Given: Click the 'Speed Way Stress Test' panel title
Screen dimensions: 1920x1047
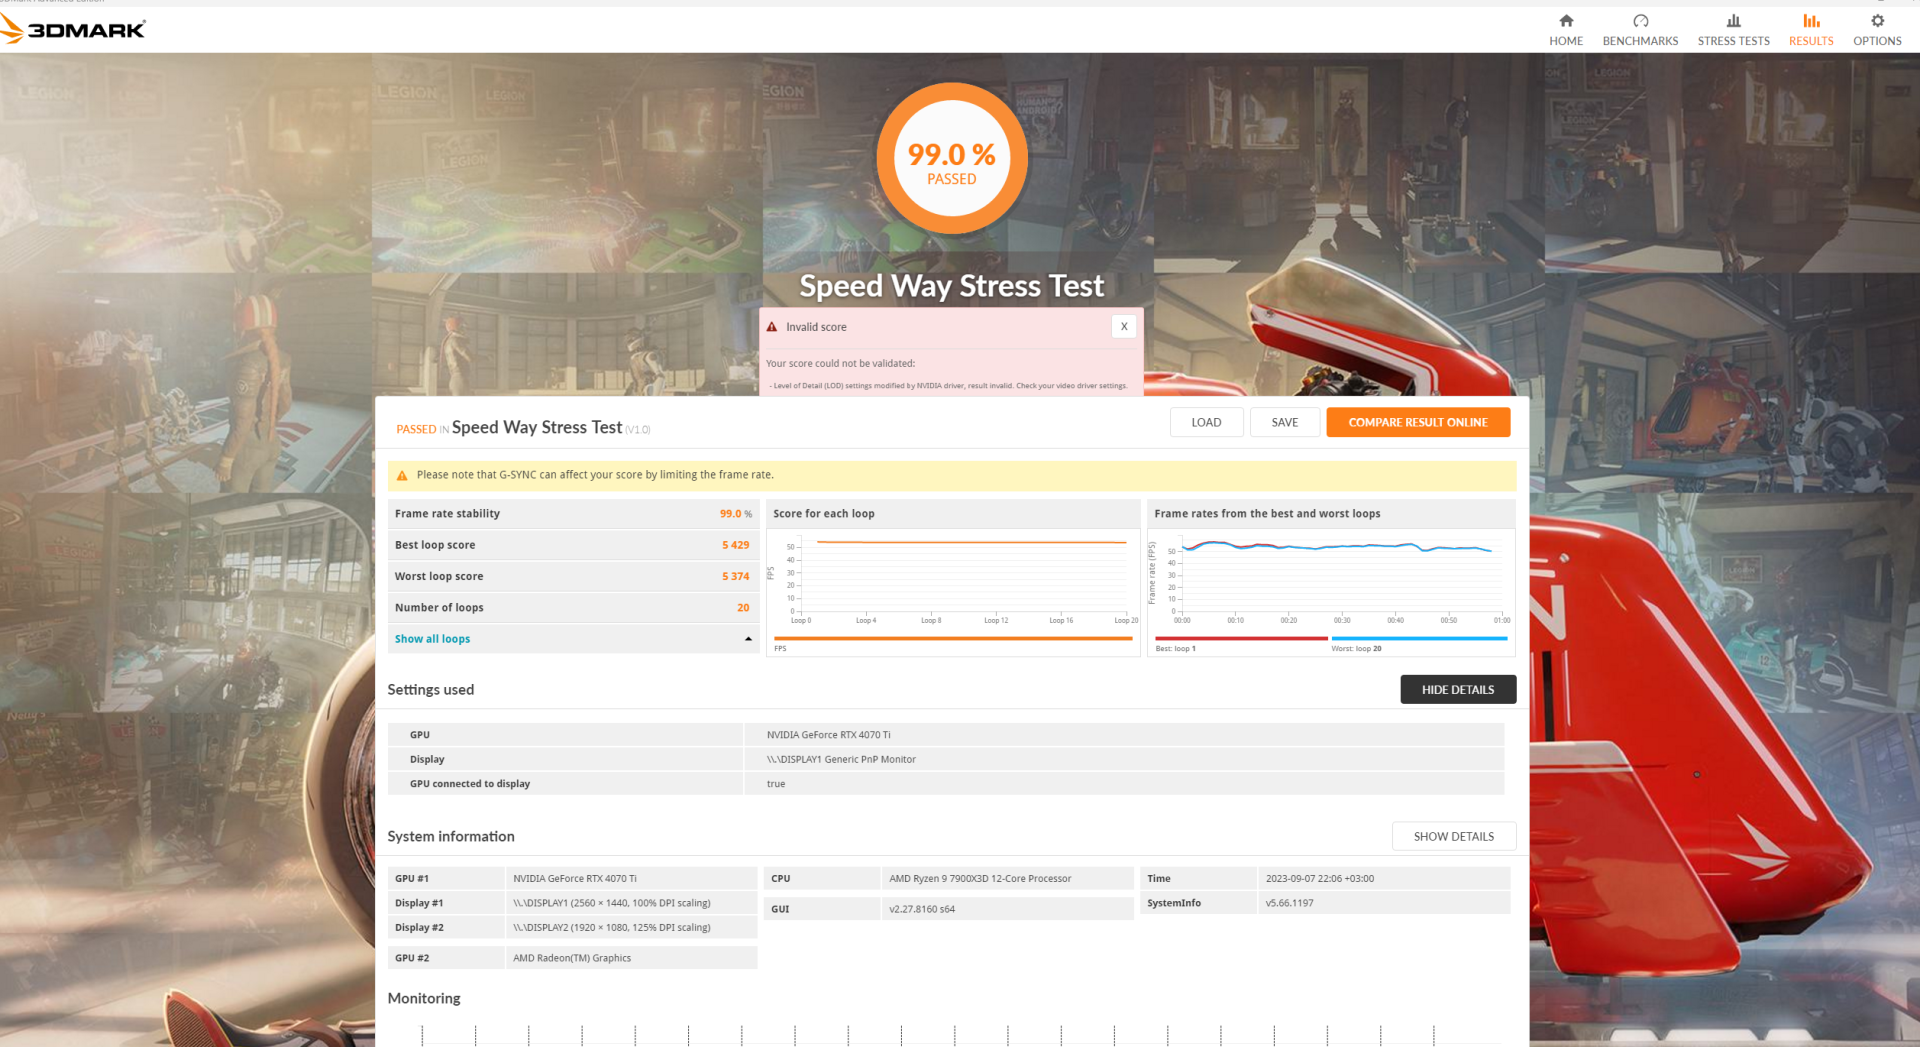Looking at the screenshot, I should [537, 427].
